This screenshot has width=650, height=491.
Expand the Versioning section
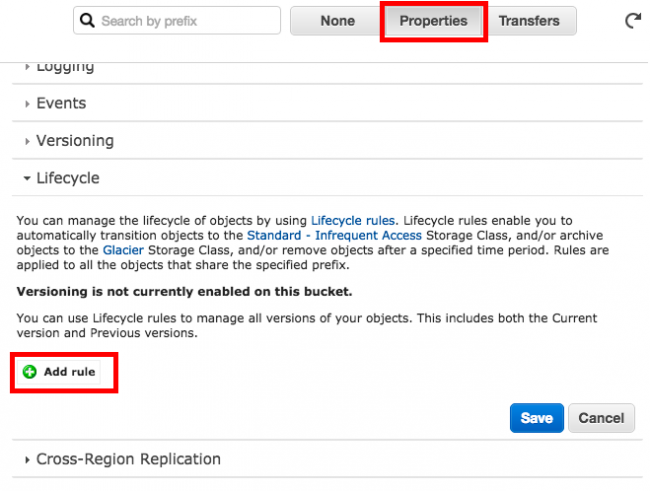[x=75, y=141]
